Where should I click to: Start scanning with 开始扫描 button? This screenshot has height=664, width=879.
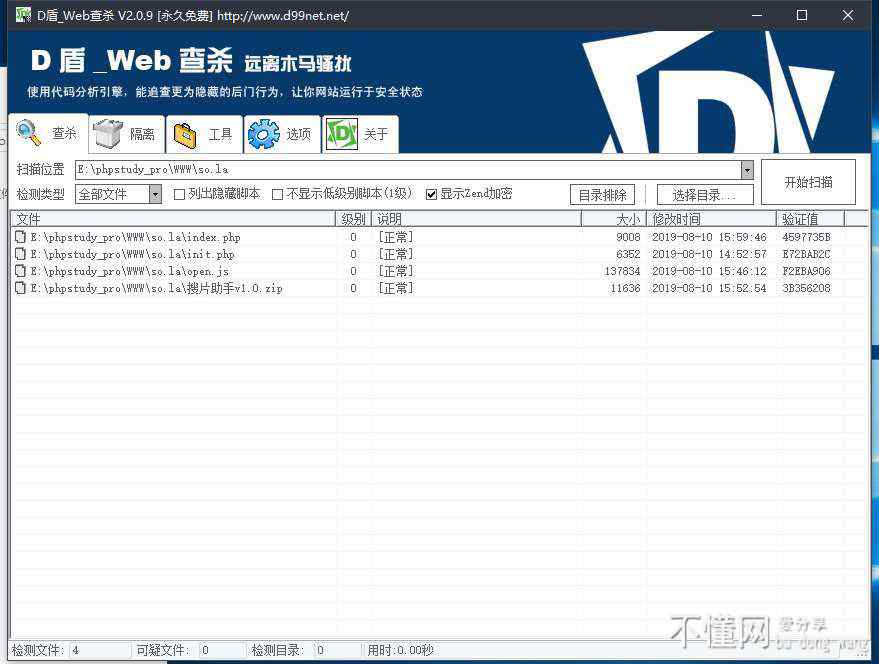808,182
